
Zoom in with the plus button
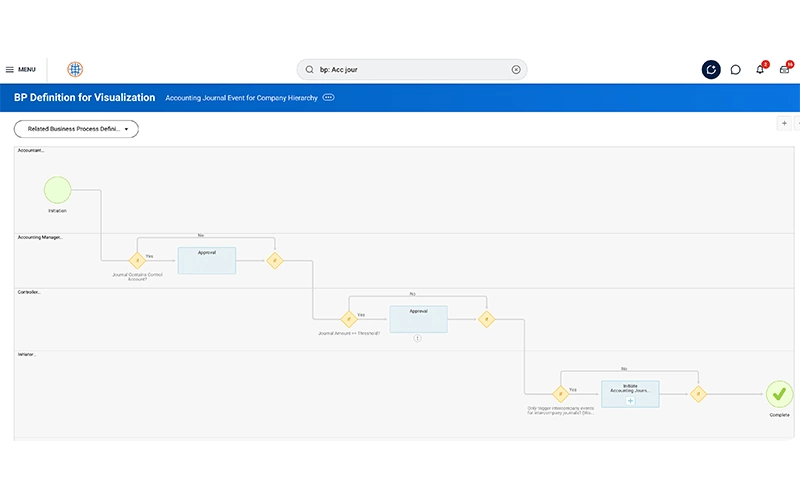click(x=784, y=123)
